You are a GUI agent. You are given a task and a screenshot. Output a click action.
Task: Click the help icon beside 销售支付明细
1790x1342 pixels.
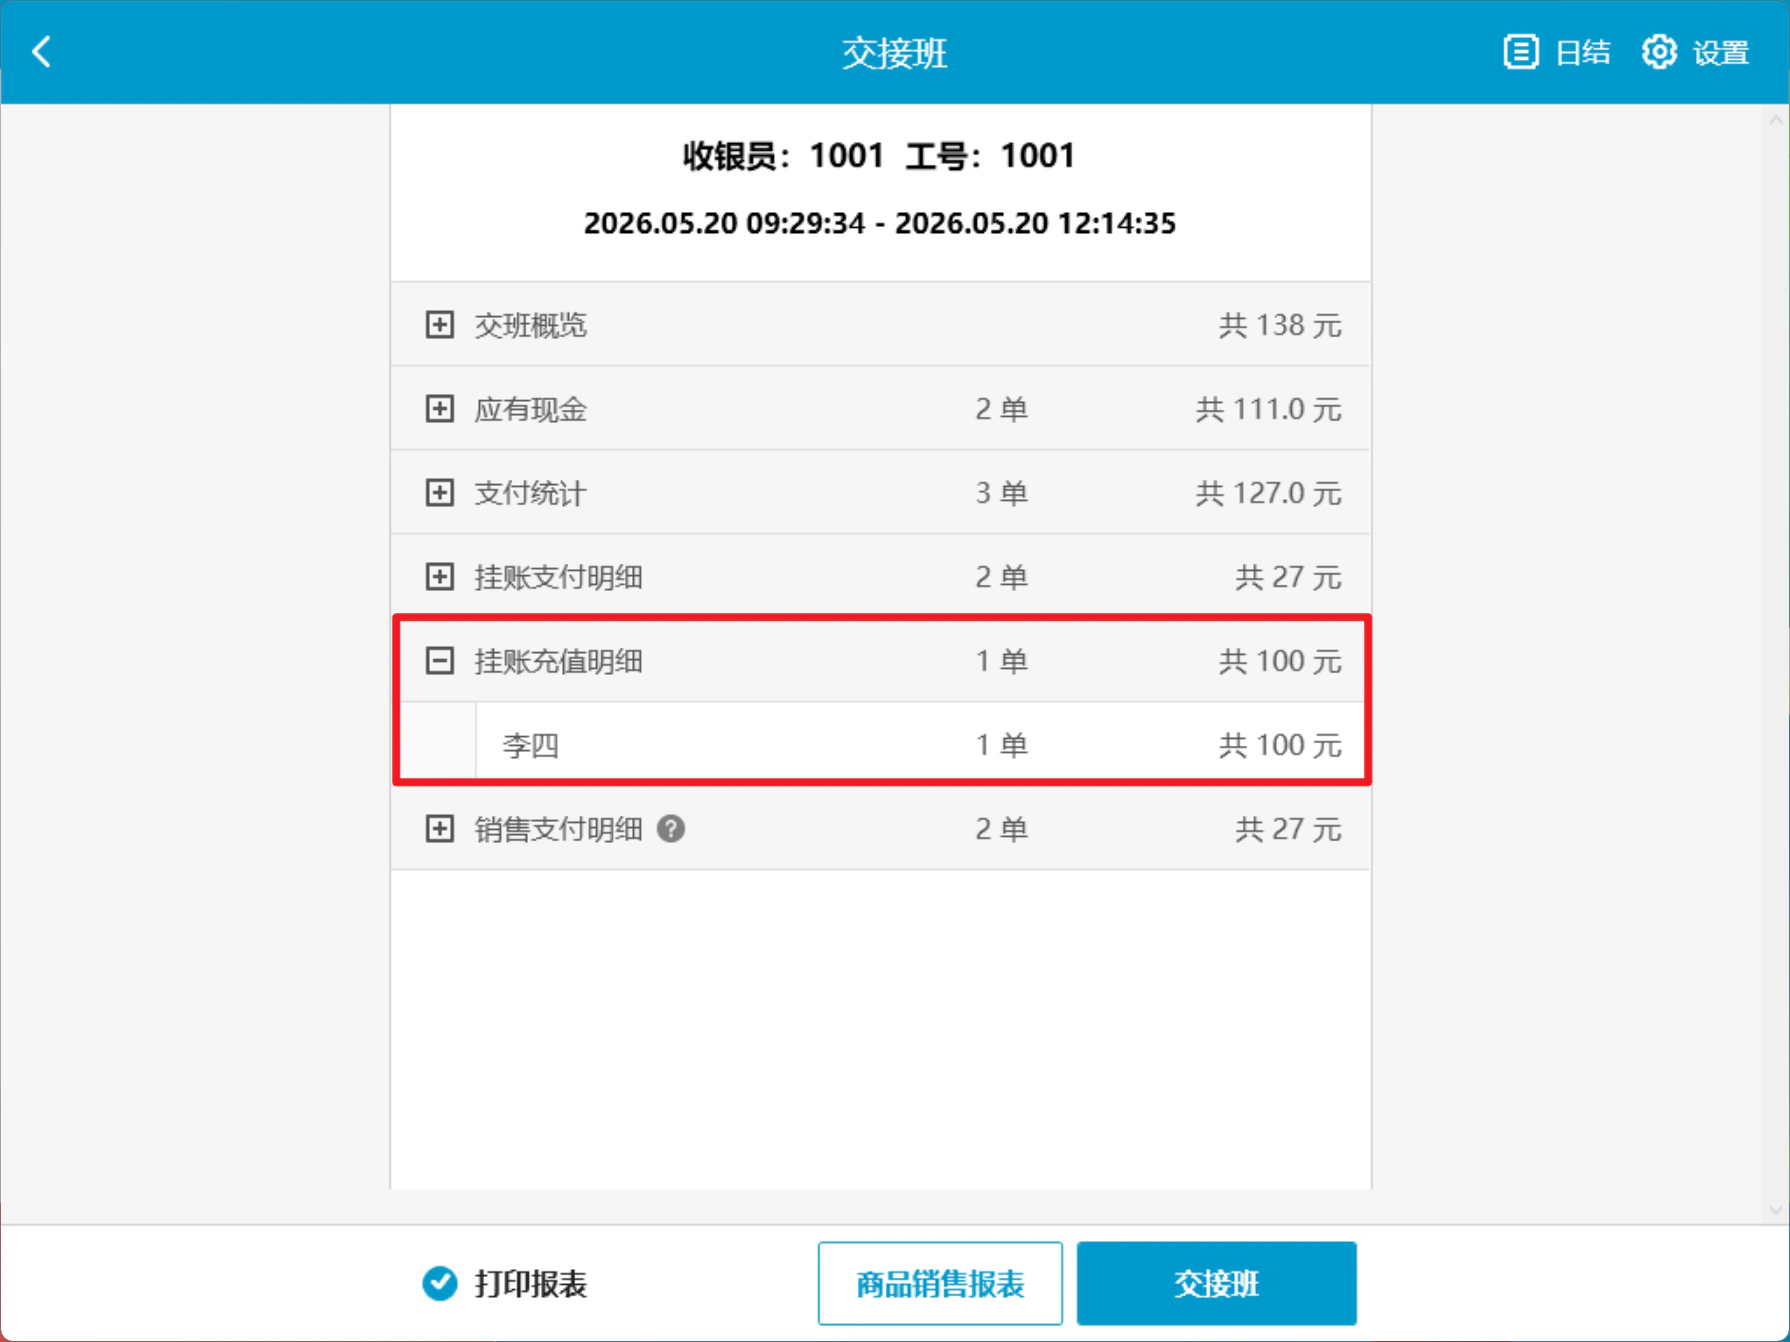pyautogui.click(x=671, y=829)
